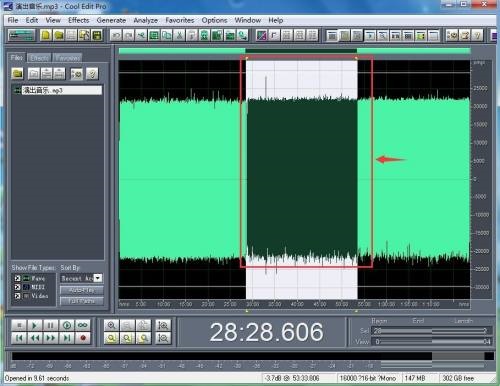Image resolution: width=500 pixels, height=386 pixels.
Task: Click the green display range bar above waveform
Action: [294, 51]
